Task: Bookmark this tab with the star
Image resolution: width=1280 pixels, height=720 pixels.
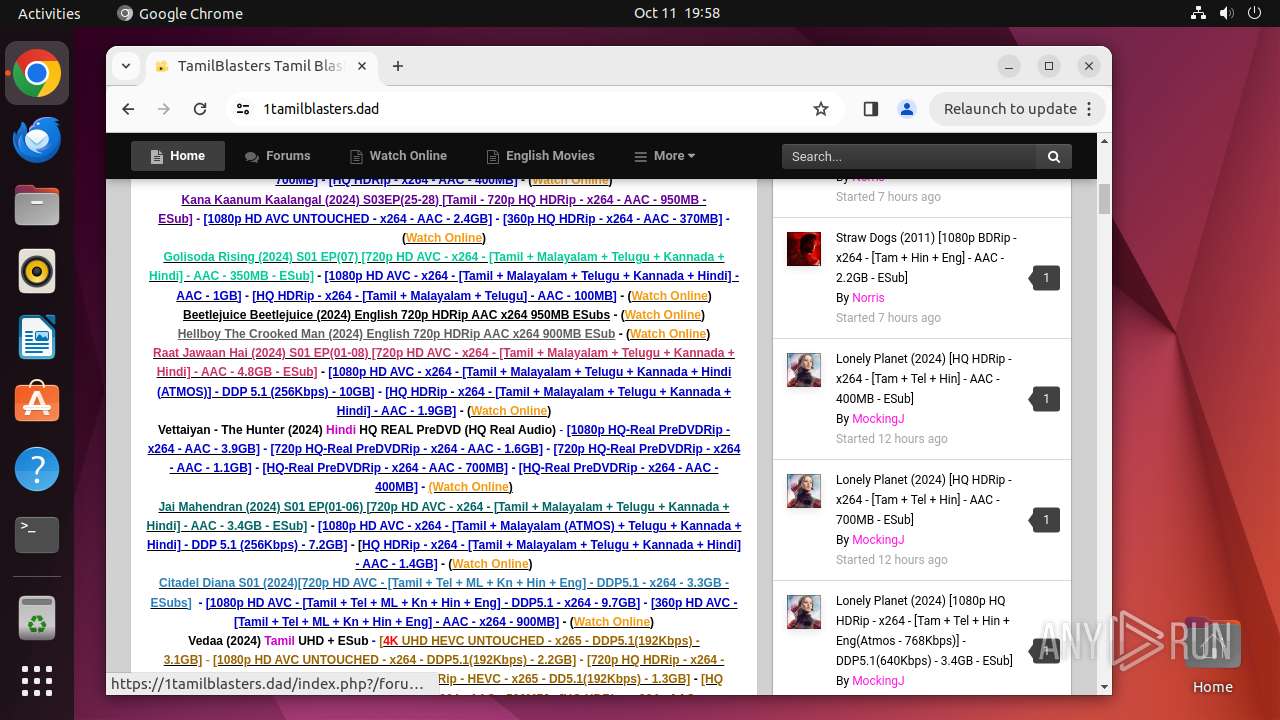Action: coord(821,109)
